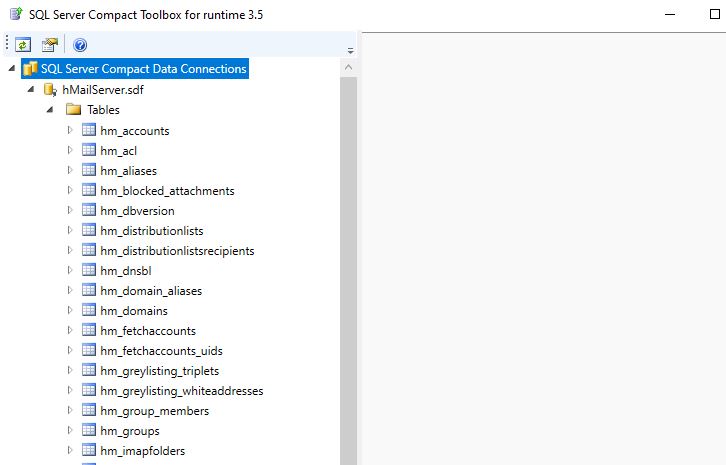
Task: Select the hm_greylisting_whiteaddresses label
Action: click(x=182, y=390)
